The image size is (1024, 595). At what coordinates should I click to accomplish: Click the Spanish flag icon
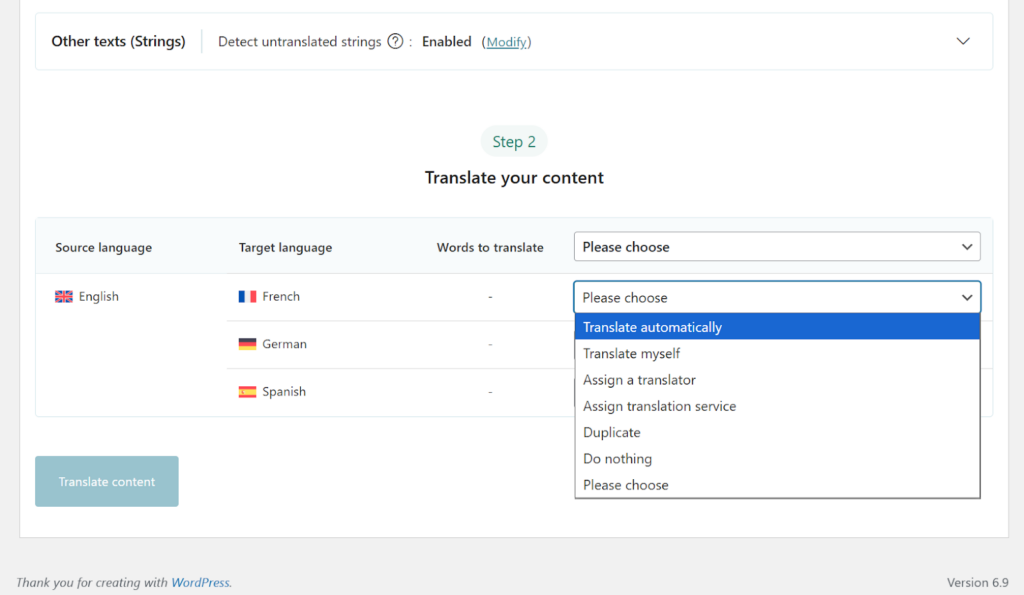click(x=246, y=391)
